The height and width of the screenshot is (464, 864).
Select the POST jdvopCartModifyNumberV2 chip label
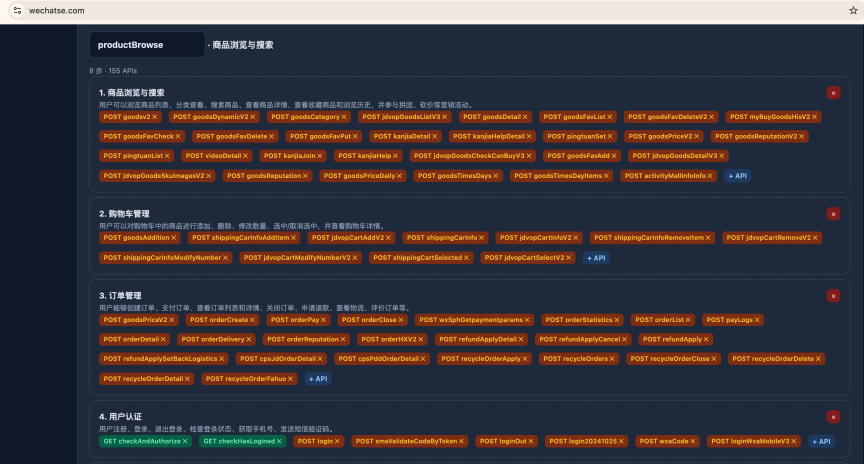coord(297,258)
